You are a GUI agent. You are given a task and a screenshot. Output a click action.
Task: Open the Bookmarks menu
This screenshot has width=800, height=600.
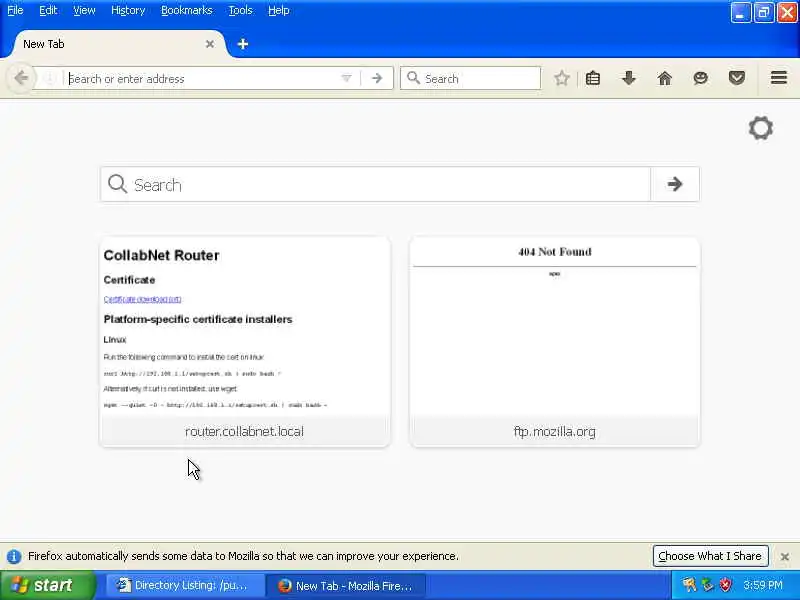(x=187, y=10)
